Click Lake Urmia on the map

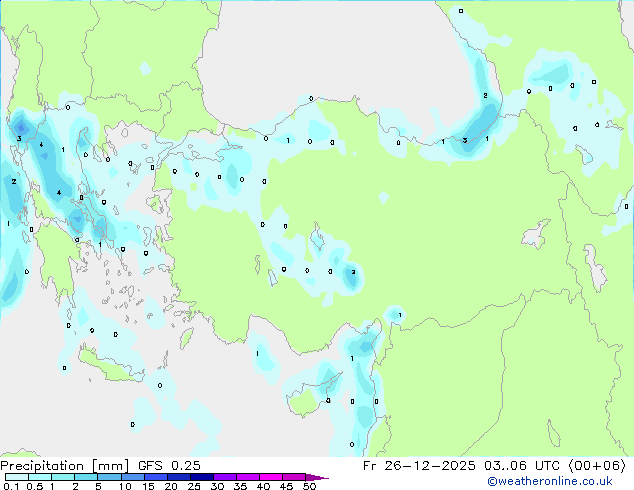pyautogui.click(x=594, y=267)
